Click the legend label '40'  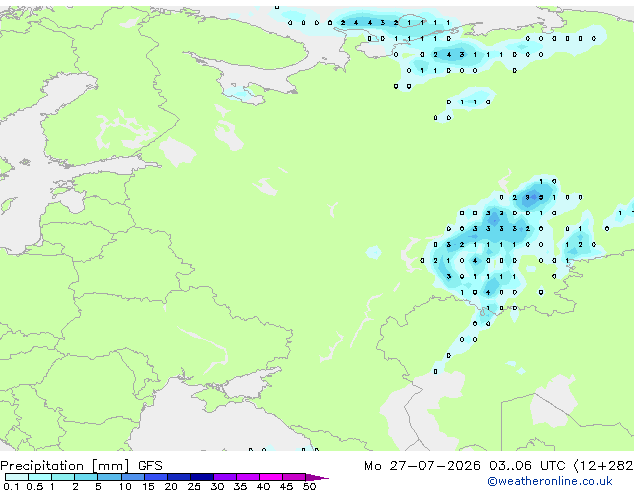[263, 486]
